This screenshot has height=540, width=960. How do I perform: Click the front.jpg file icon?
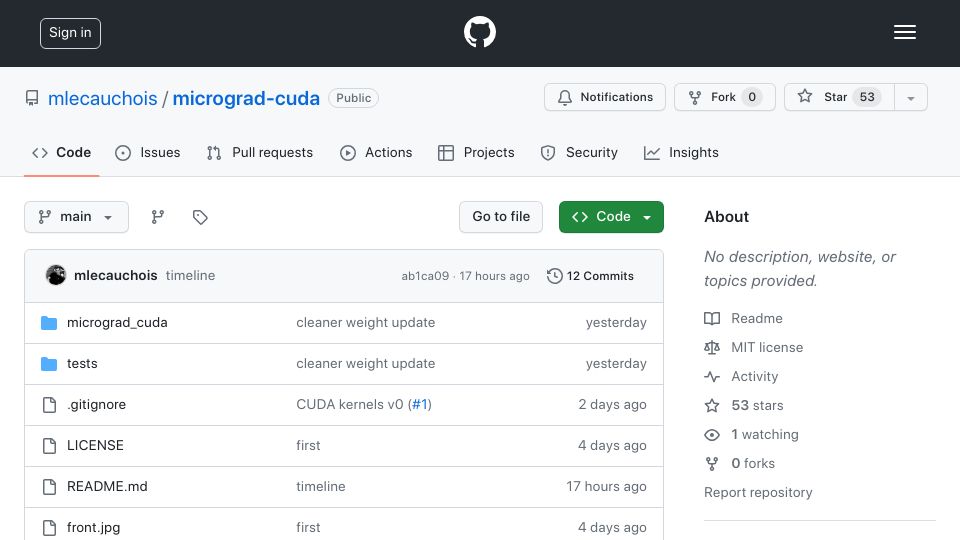click(x=49, y=528)
